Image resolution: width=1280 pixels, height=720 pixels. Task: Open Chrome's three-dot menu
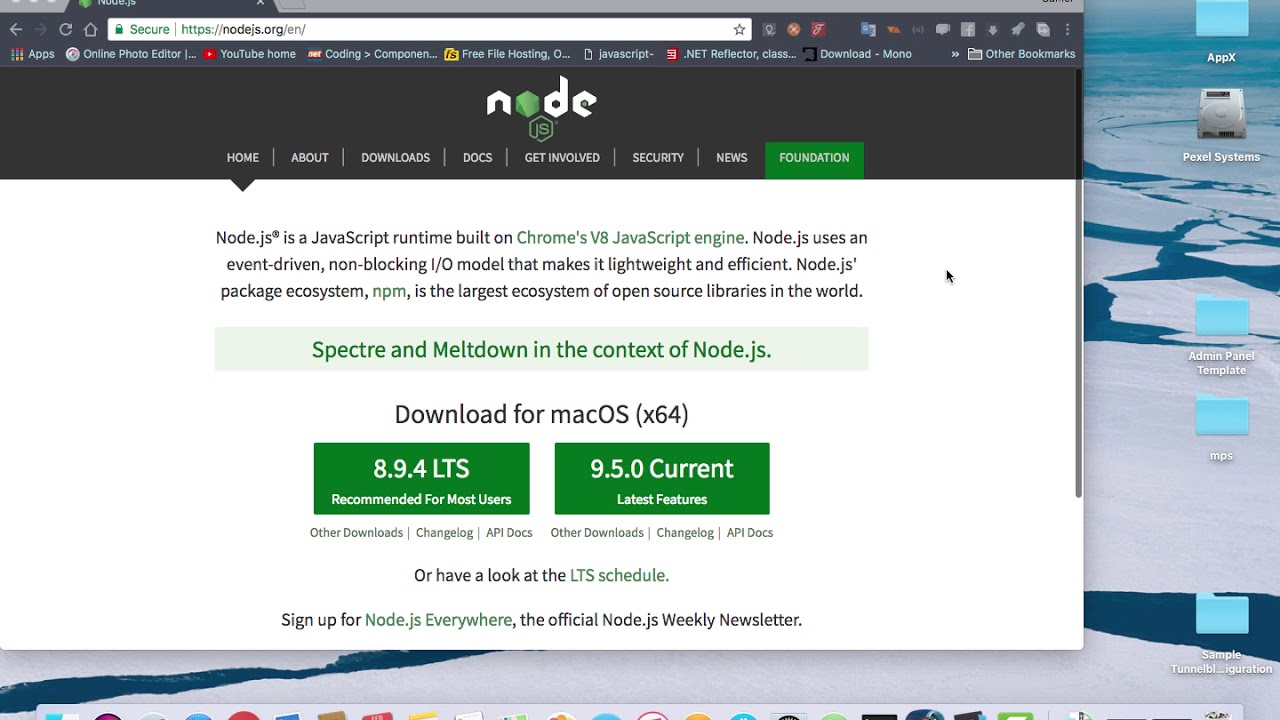[x=1068, y=29]
